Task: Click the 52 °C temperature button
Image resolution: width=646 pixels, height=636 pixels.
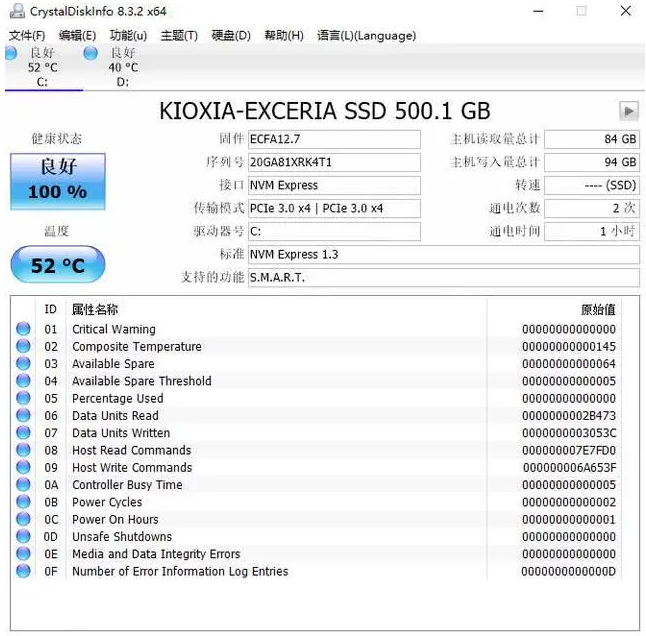Action: coord(58,265)
